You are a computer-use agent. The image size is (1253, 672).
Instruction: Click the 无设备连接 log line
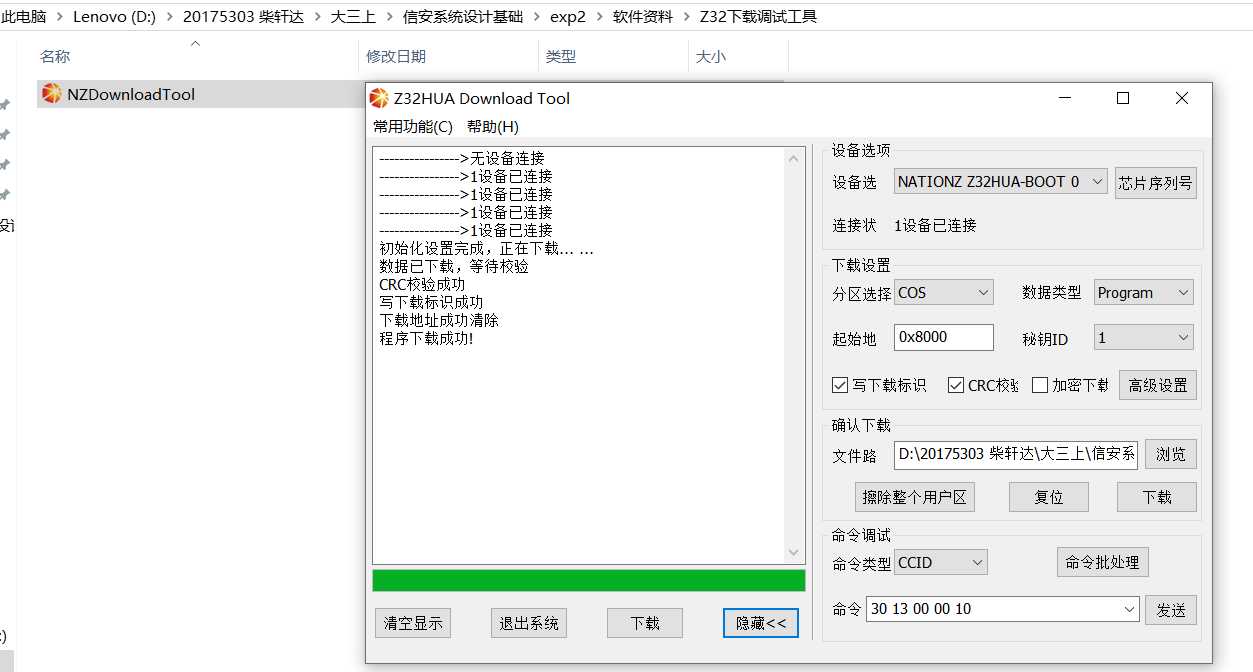(462, 158)
